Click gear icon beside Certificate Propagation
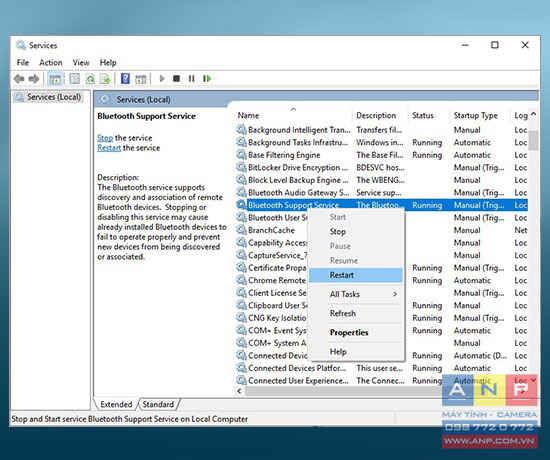The image size is (550, 460). 241,267
